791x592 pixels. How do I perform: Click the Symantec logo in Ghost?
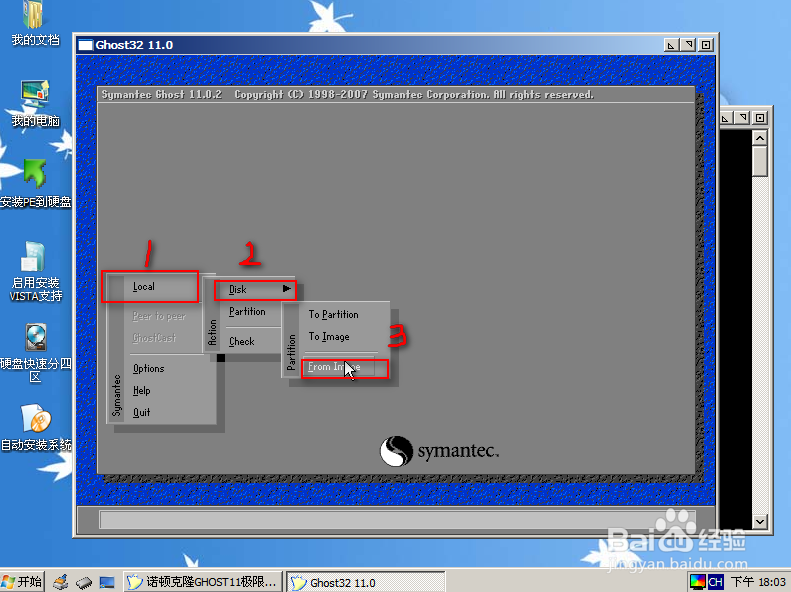pos(439,451)
